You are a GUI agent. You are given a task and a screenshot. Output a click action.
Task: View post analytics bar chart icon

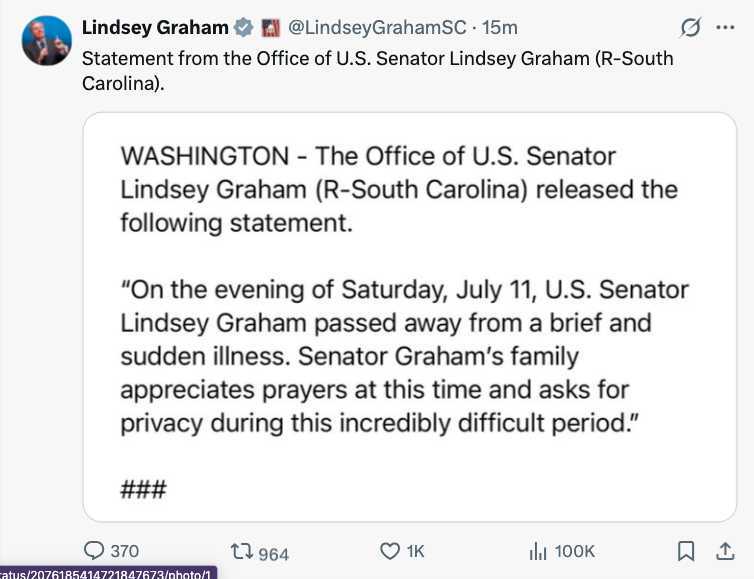coord(538,551)
